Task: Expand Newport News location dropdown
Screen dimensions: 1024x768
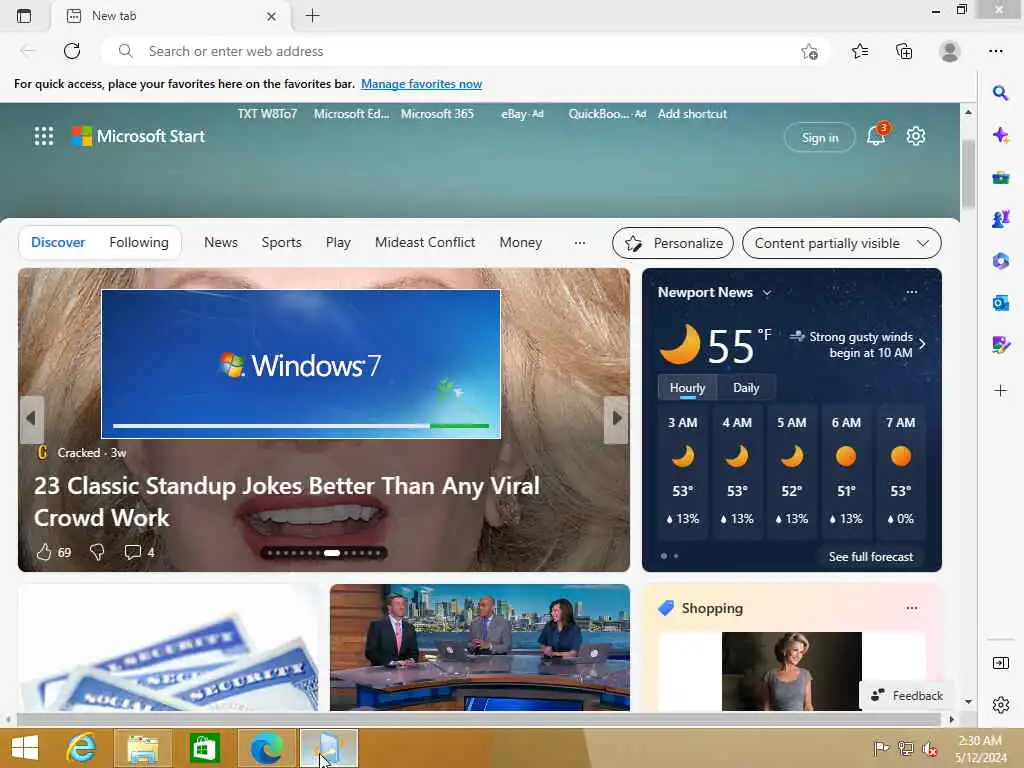Action: (x=767, y=293)
